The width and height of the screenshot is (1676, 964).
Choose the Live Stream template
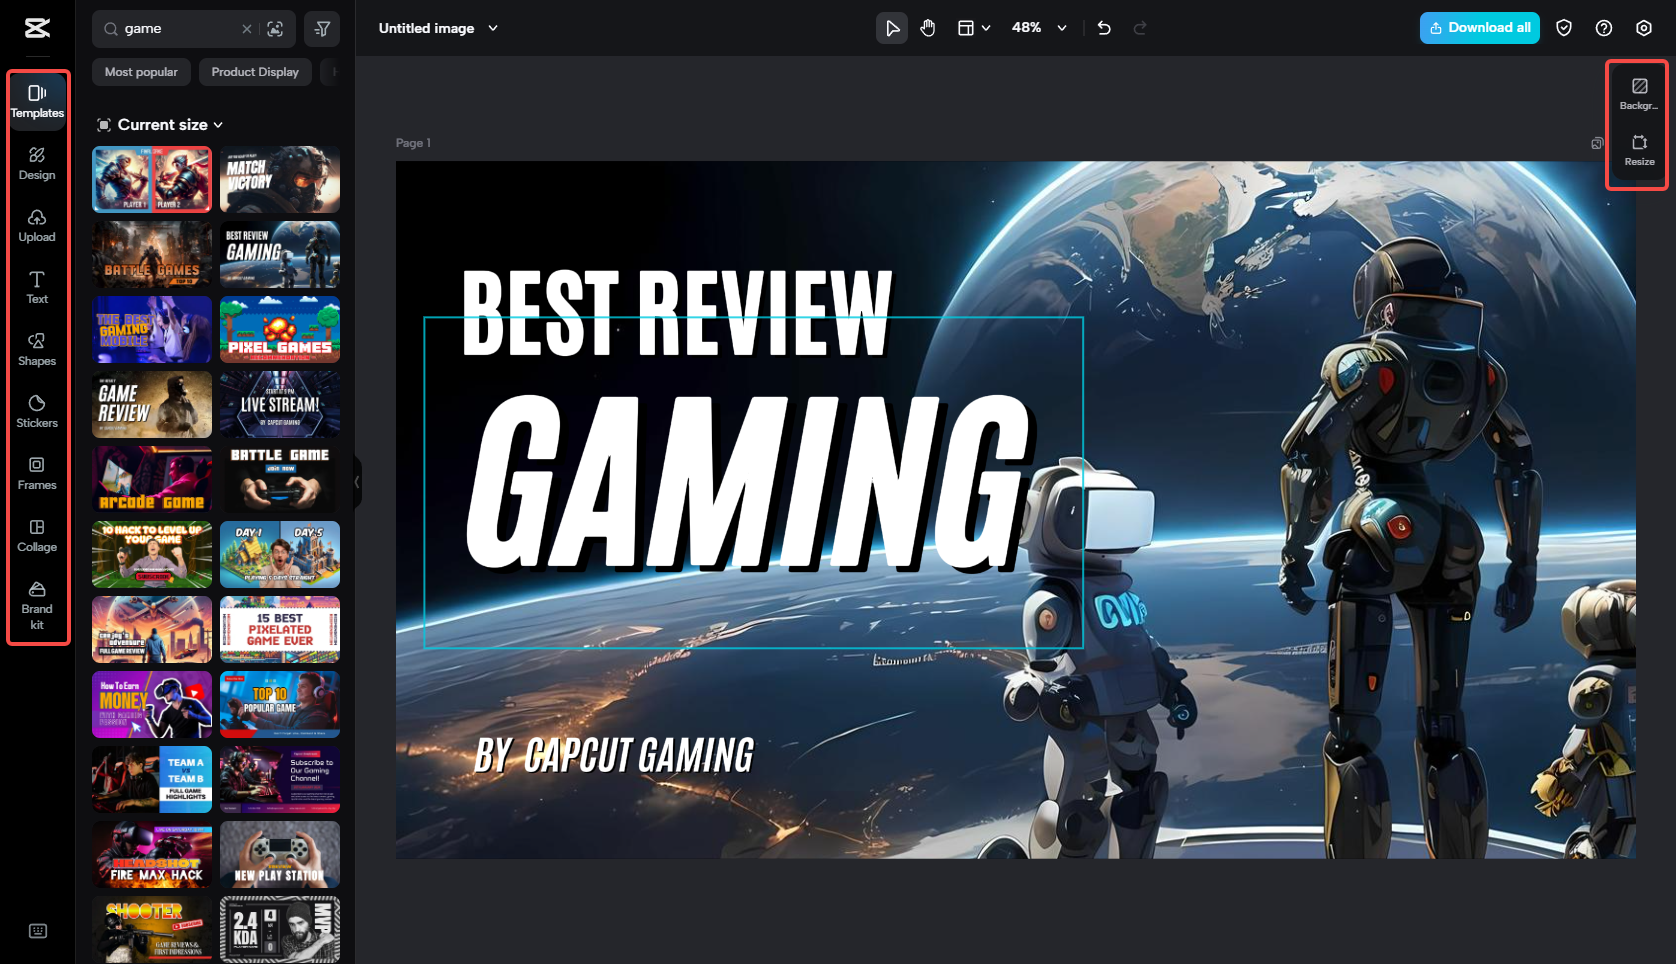click(x=280, y=405)
